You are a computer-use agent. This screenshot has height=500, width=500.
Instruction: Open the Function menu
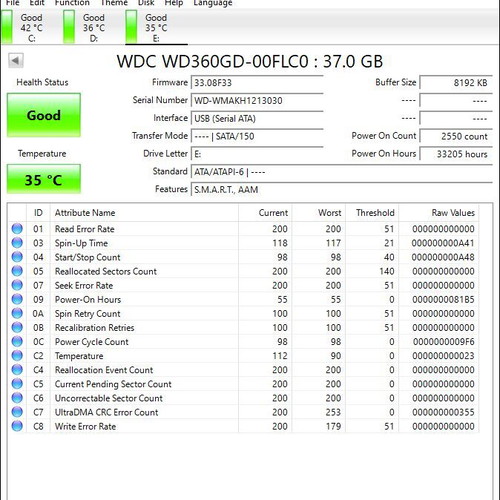pyautogui.click(x=72, y=3)
